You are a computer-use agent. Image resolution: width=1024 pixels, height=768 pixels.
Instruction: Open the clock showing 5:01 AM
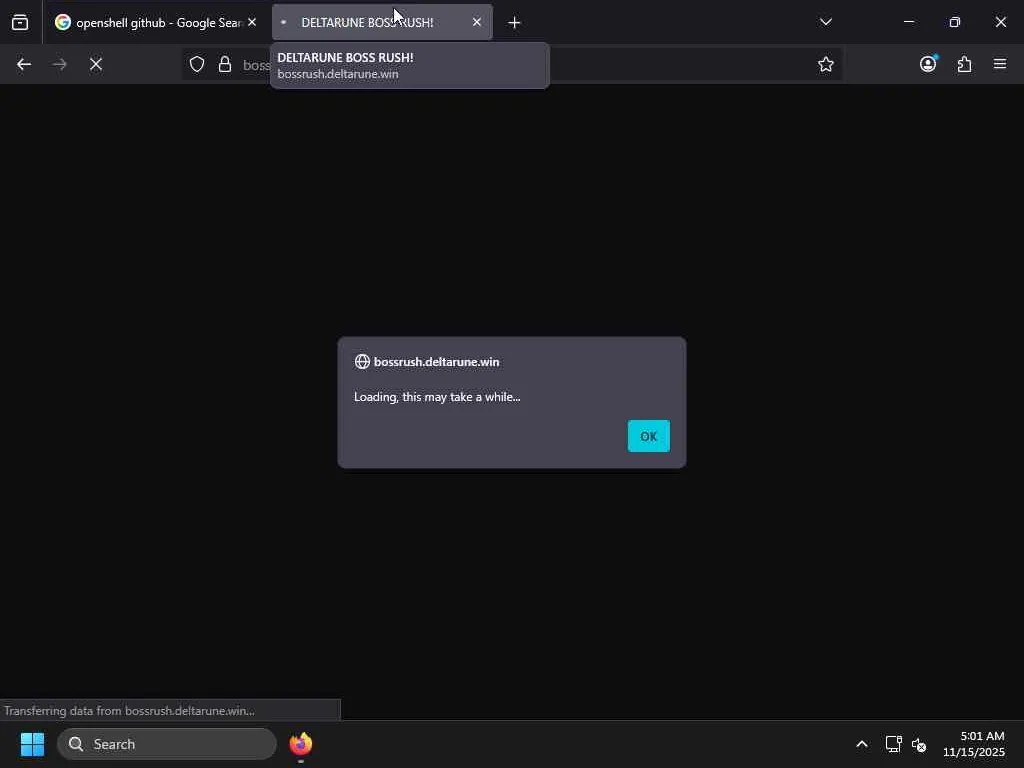(974, 744)
